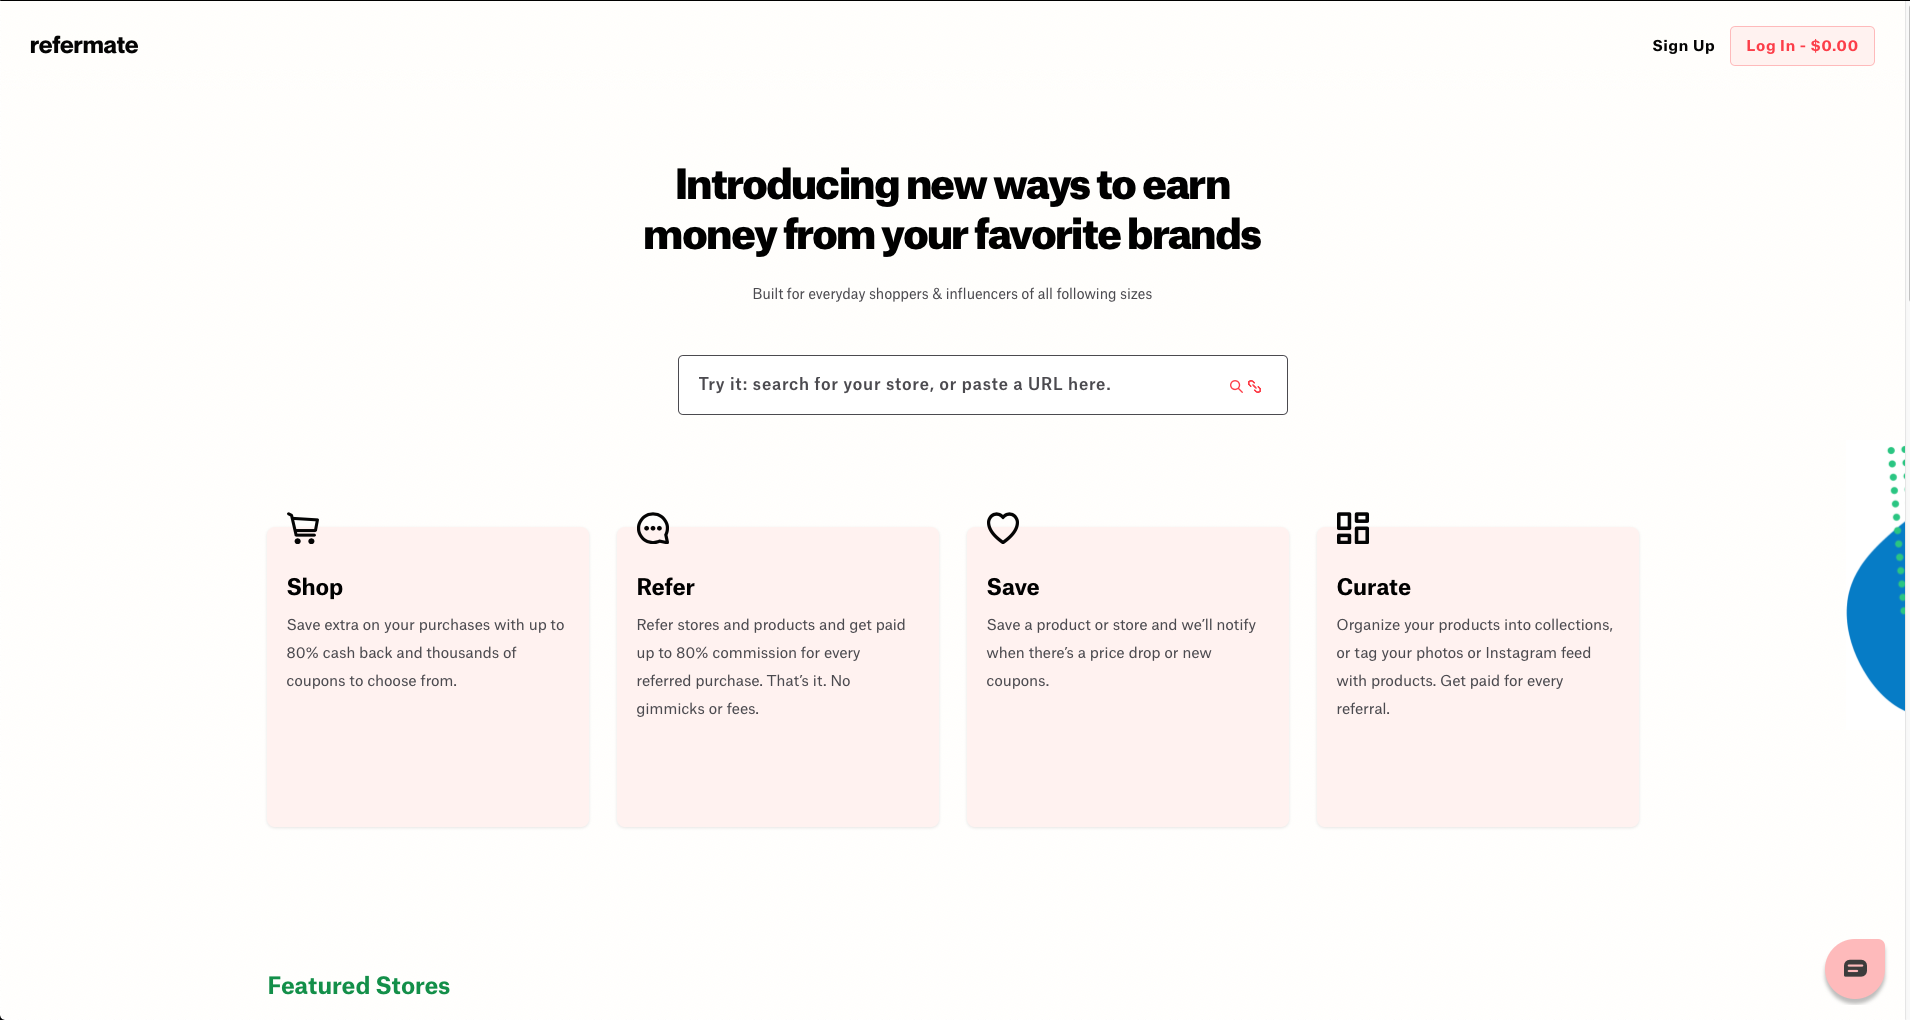
Task: Select the Refer chat bubble icon
Action: [653, 528]
